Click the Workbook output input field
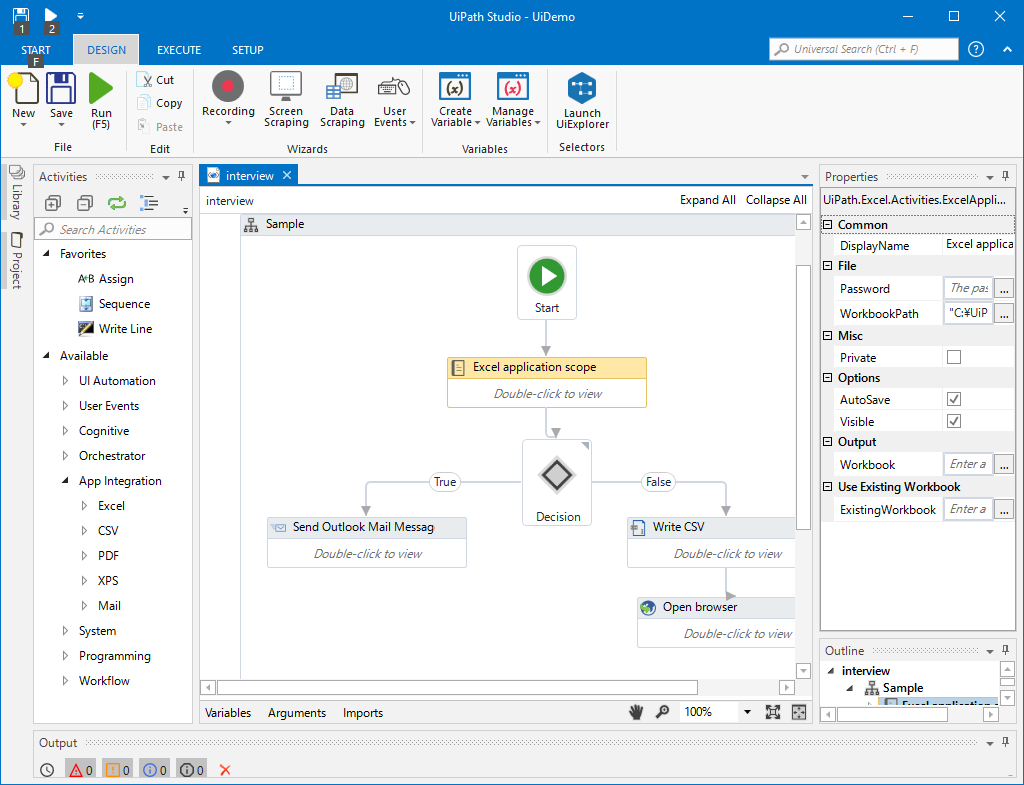Viewport: 1024px width, 785px height. (x=968, y=464)
